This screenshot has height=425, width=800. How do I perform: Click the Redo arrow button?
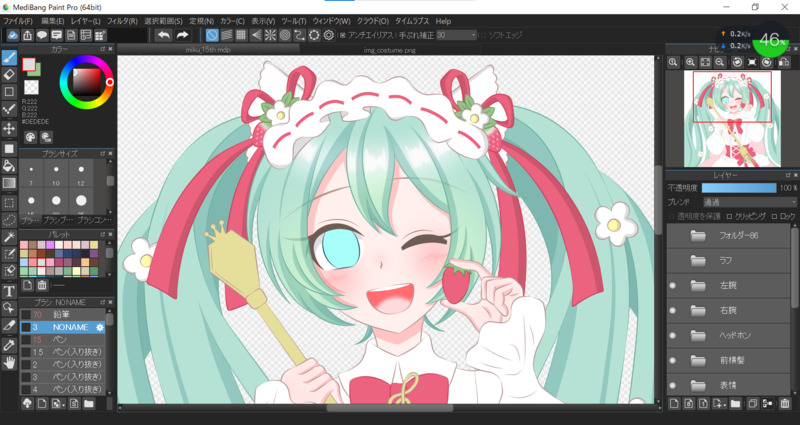(182, 35)
